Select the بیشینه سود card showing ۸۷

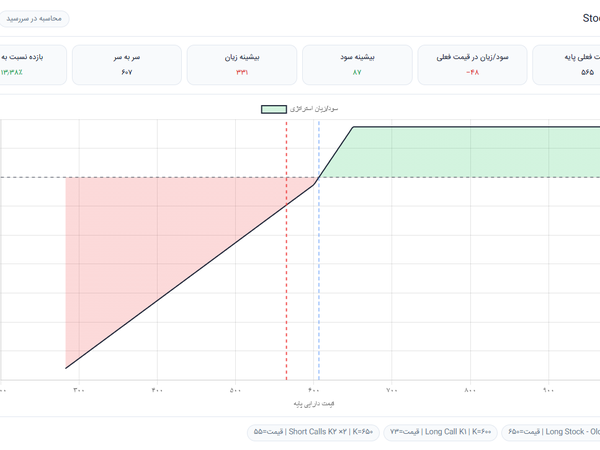click(357, 65)
